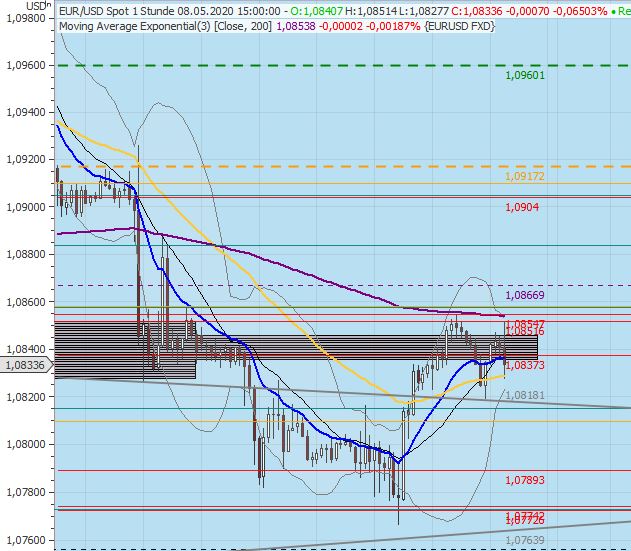The width and height of the screenshot is (631, 551).
Task: Click the red level label 1,08373
Action: tap(525, 365)
